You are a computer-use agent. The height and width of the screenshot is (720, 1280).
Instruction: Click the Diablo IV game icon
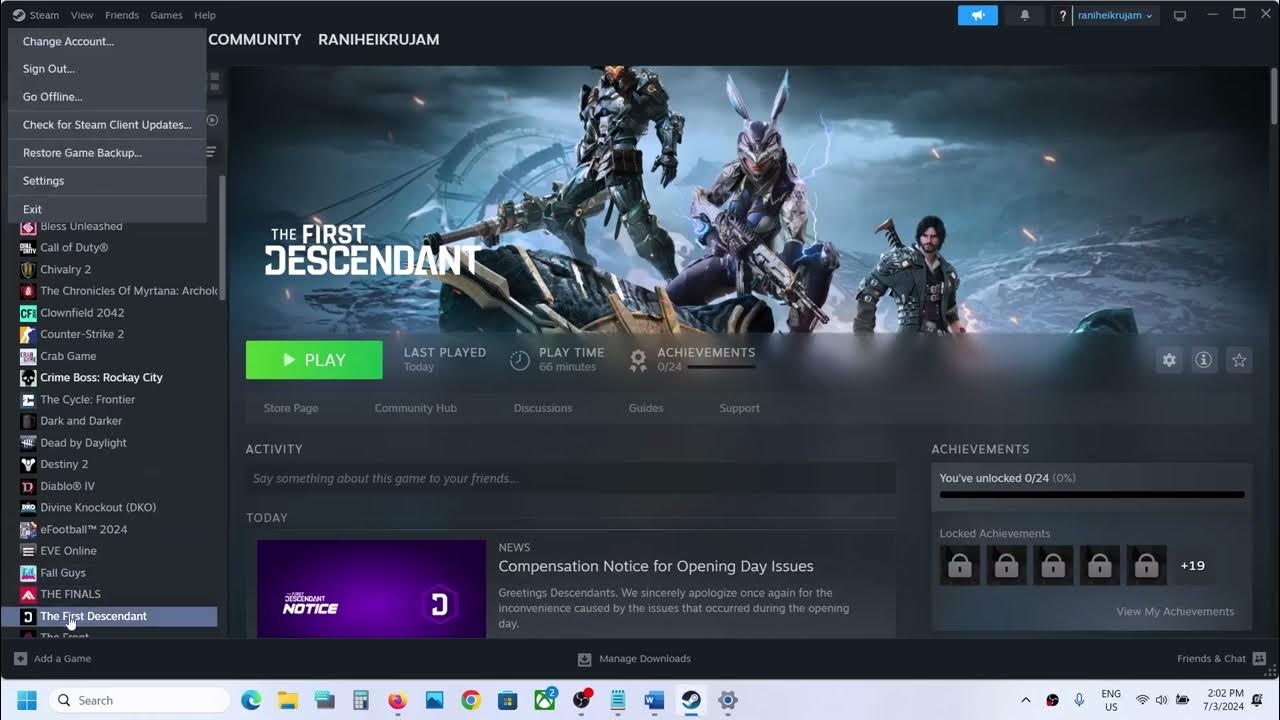(28, 486)
